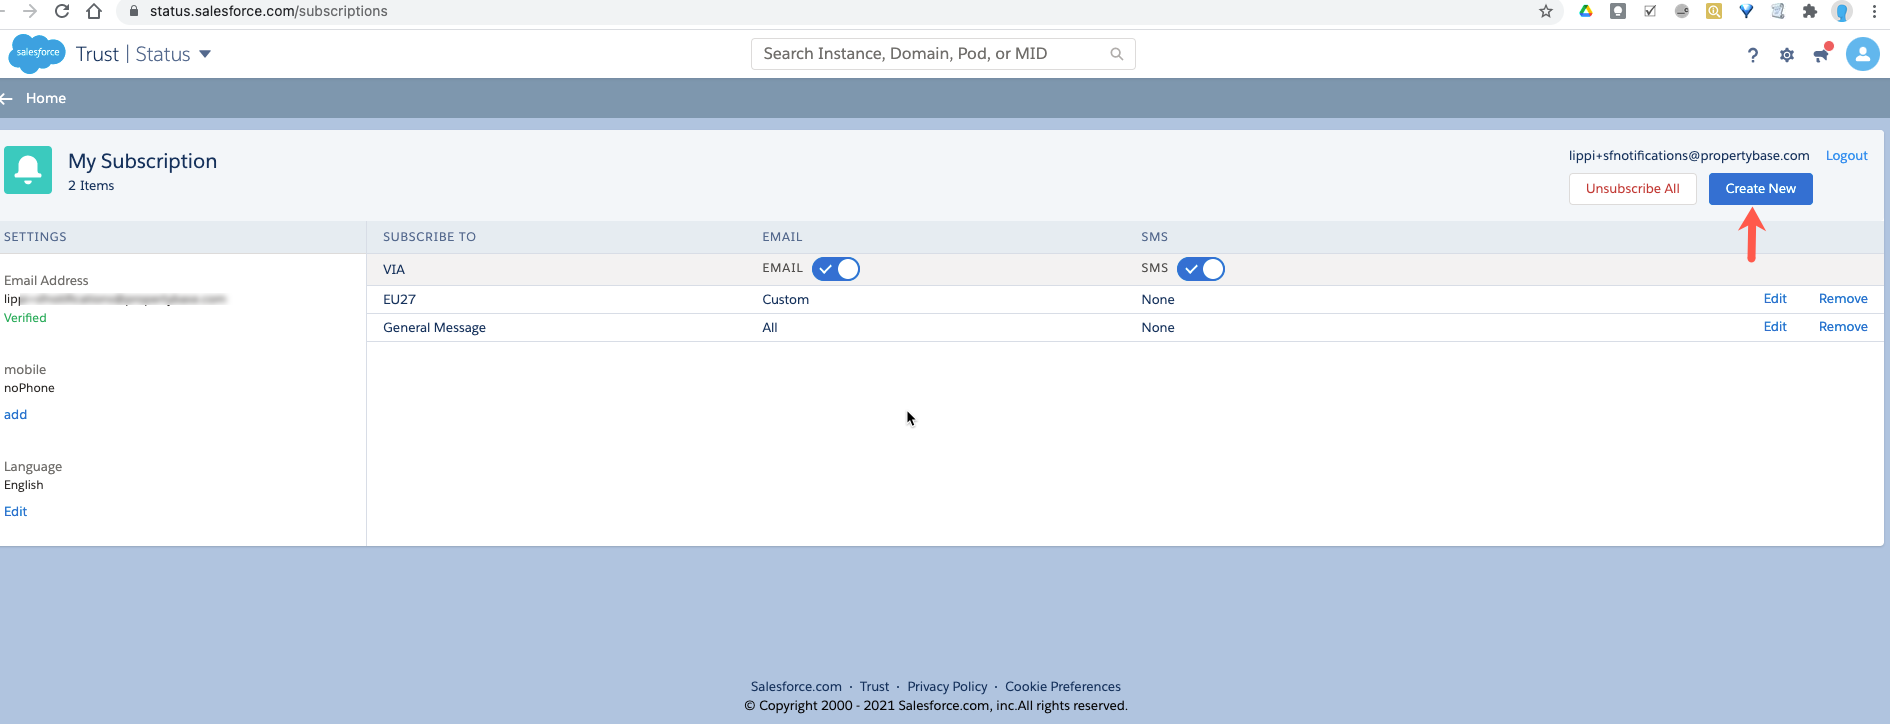Open the settings gear icon in header
Image resolution: width=1890 pixels, height=724 pixels.
click(1787, 55)
